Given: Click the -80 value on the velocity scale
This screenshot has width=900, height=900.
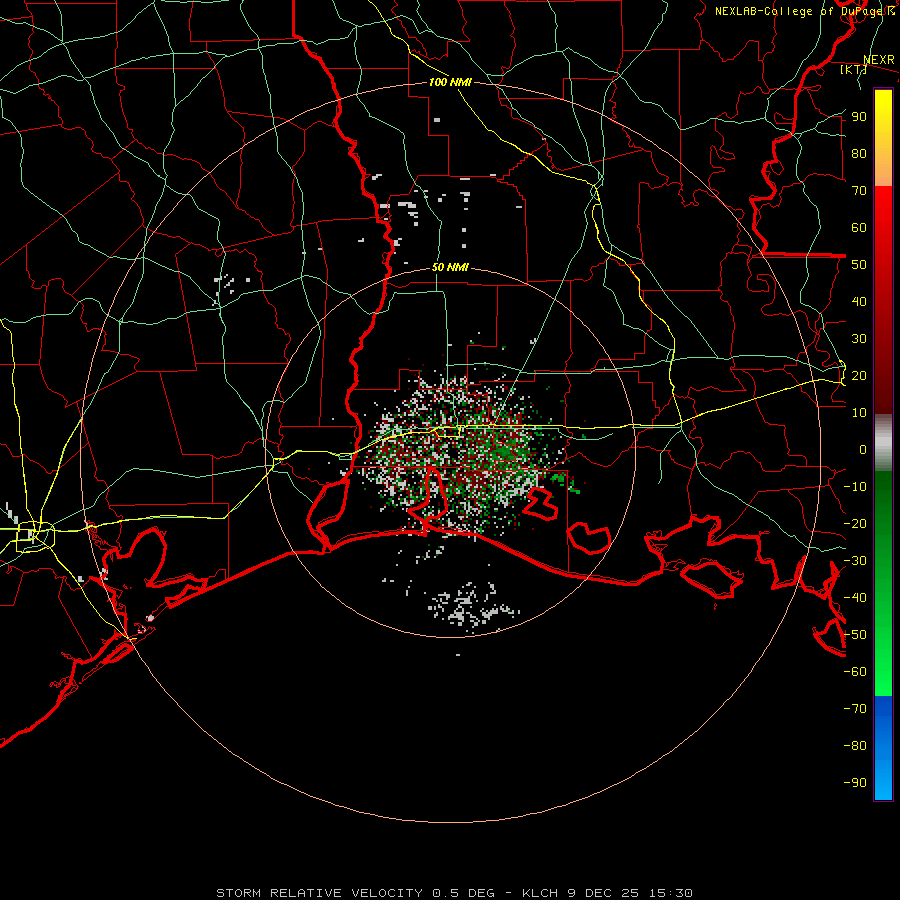Looking at the screenshot, I should pyautogui.click(x=855, y=746).
